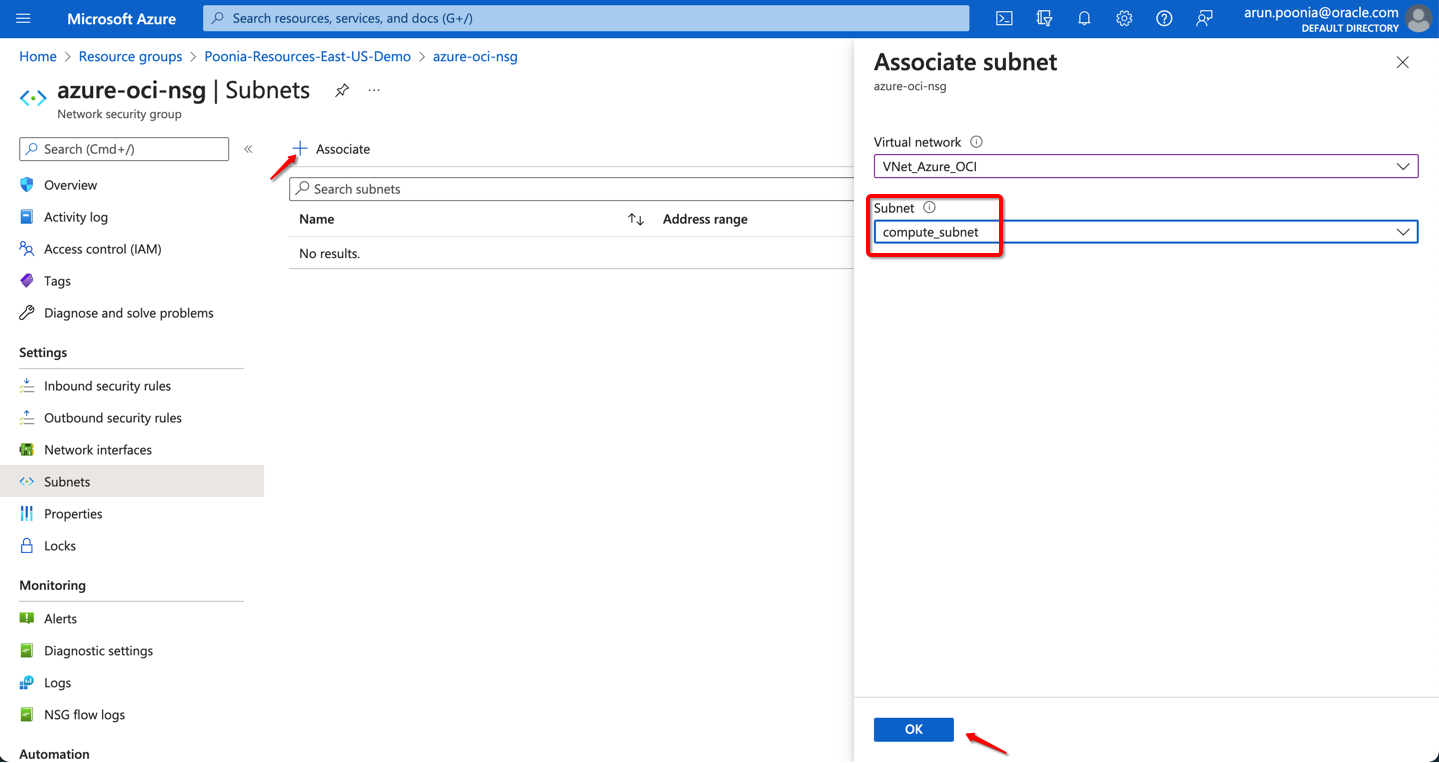Click the Virtual network info icon

[976, 142]
